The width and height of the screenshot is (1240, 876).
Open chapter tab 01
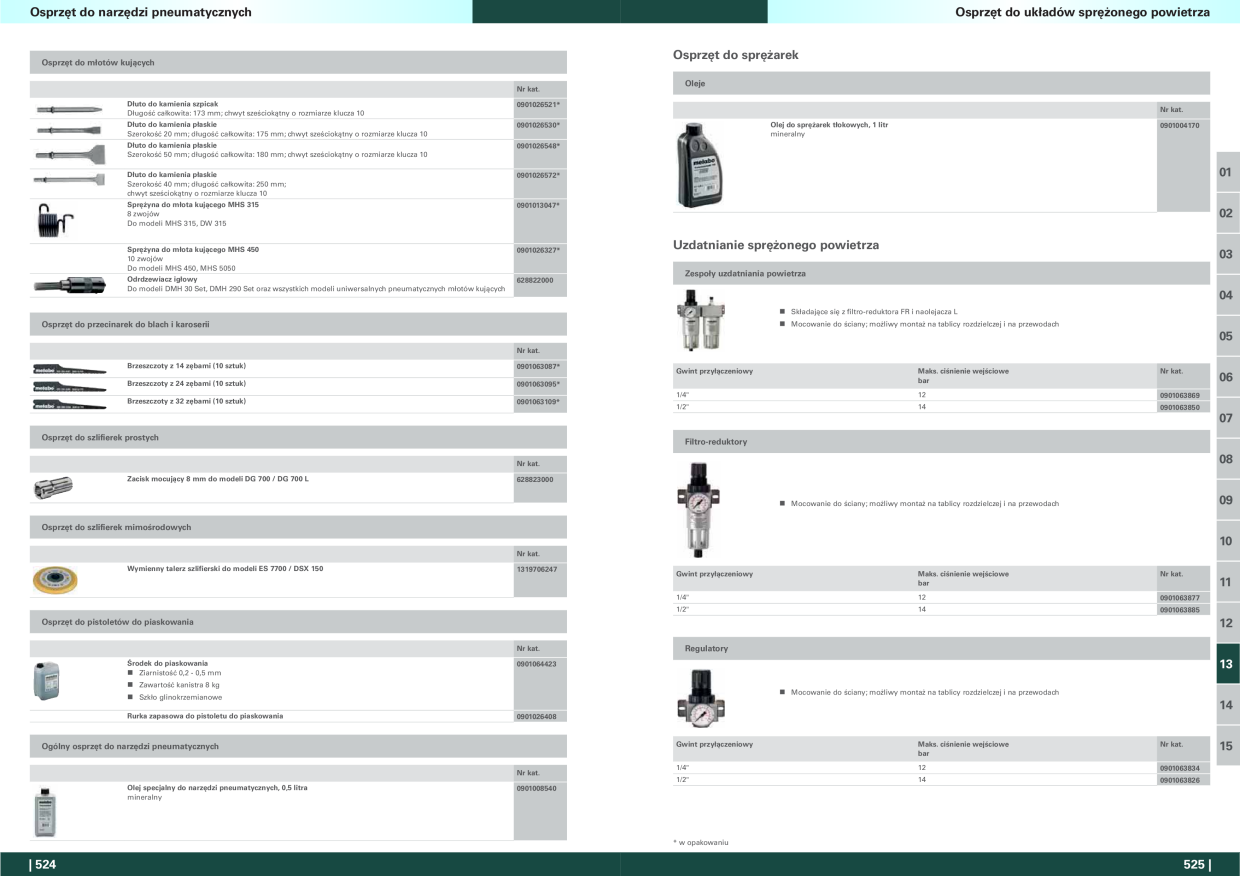point(1227,172)
